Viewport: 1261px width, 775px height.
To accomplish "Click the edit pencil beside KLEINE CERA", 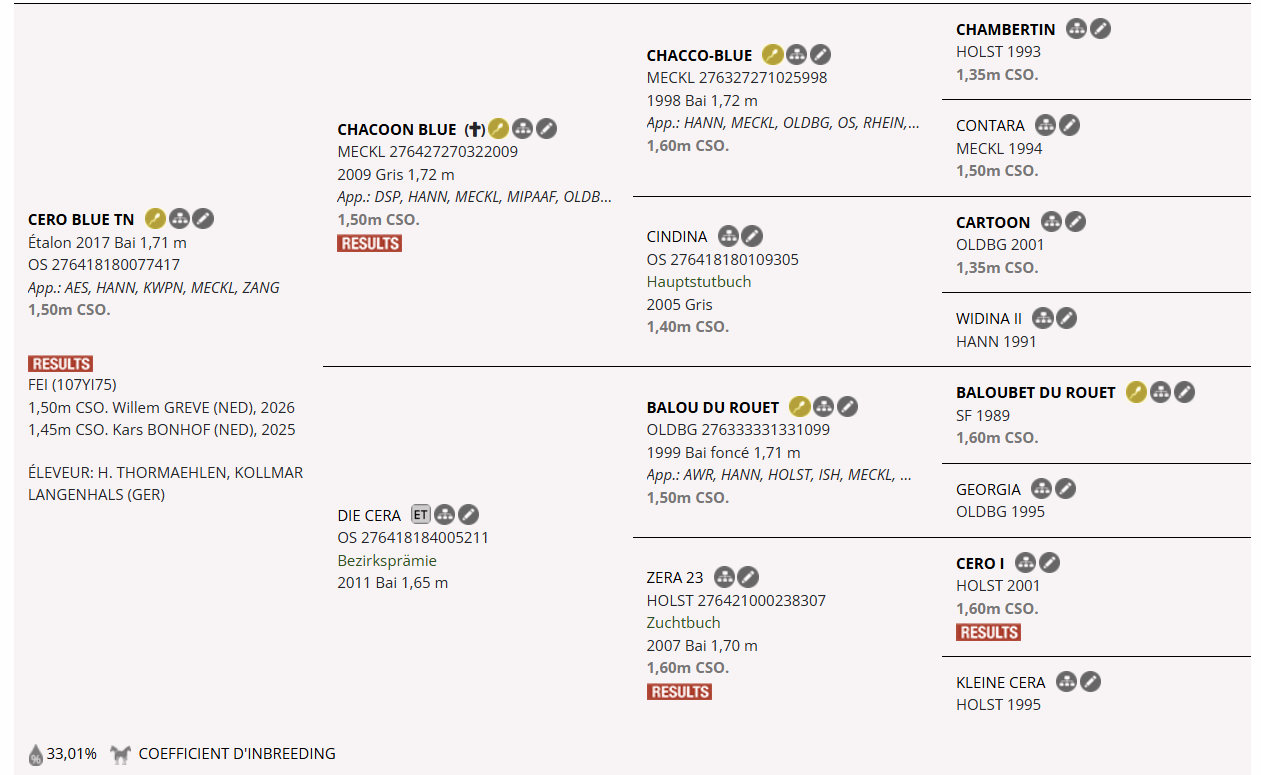I will [1090, 682].
